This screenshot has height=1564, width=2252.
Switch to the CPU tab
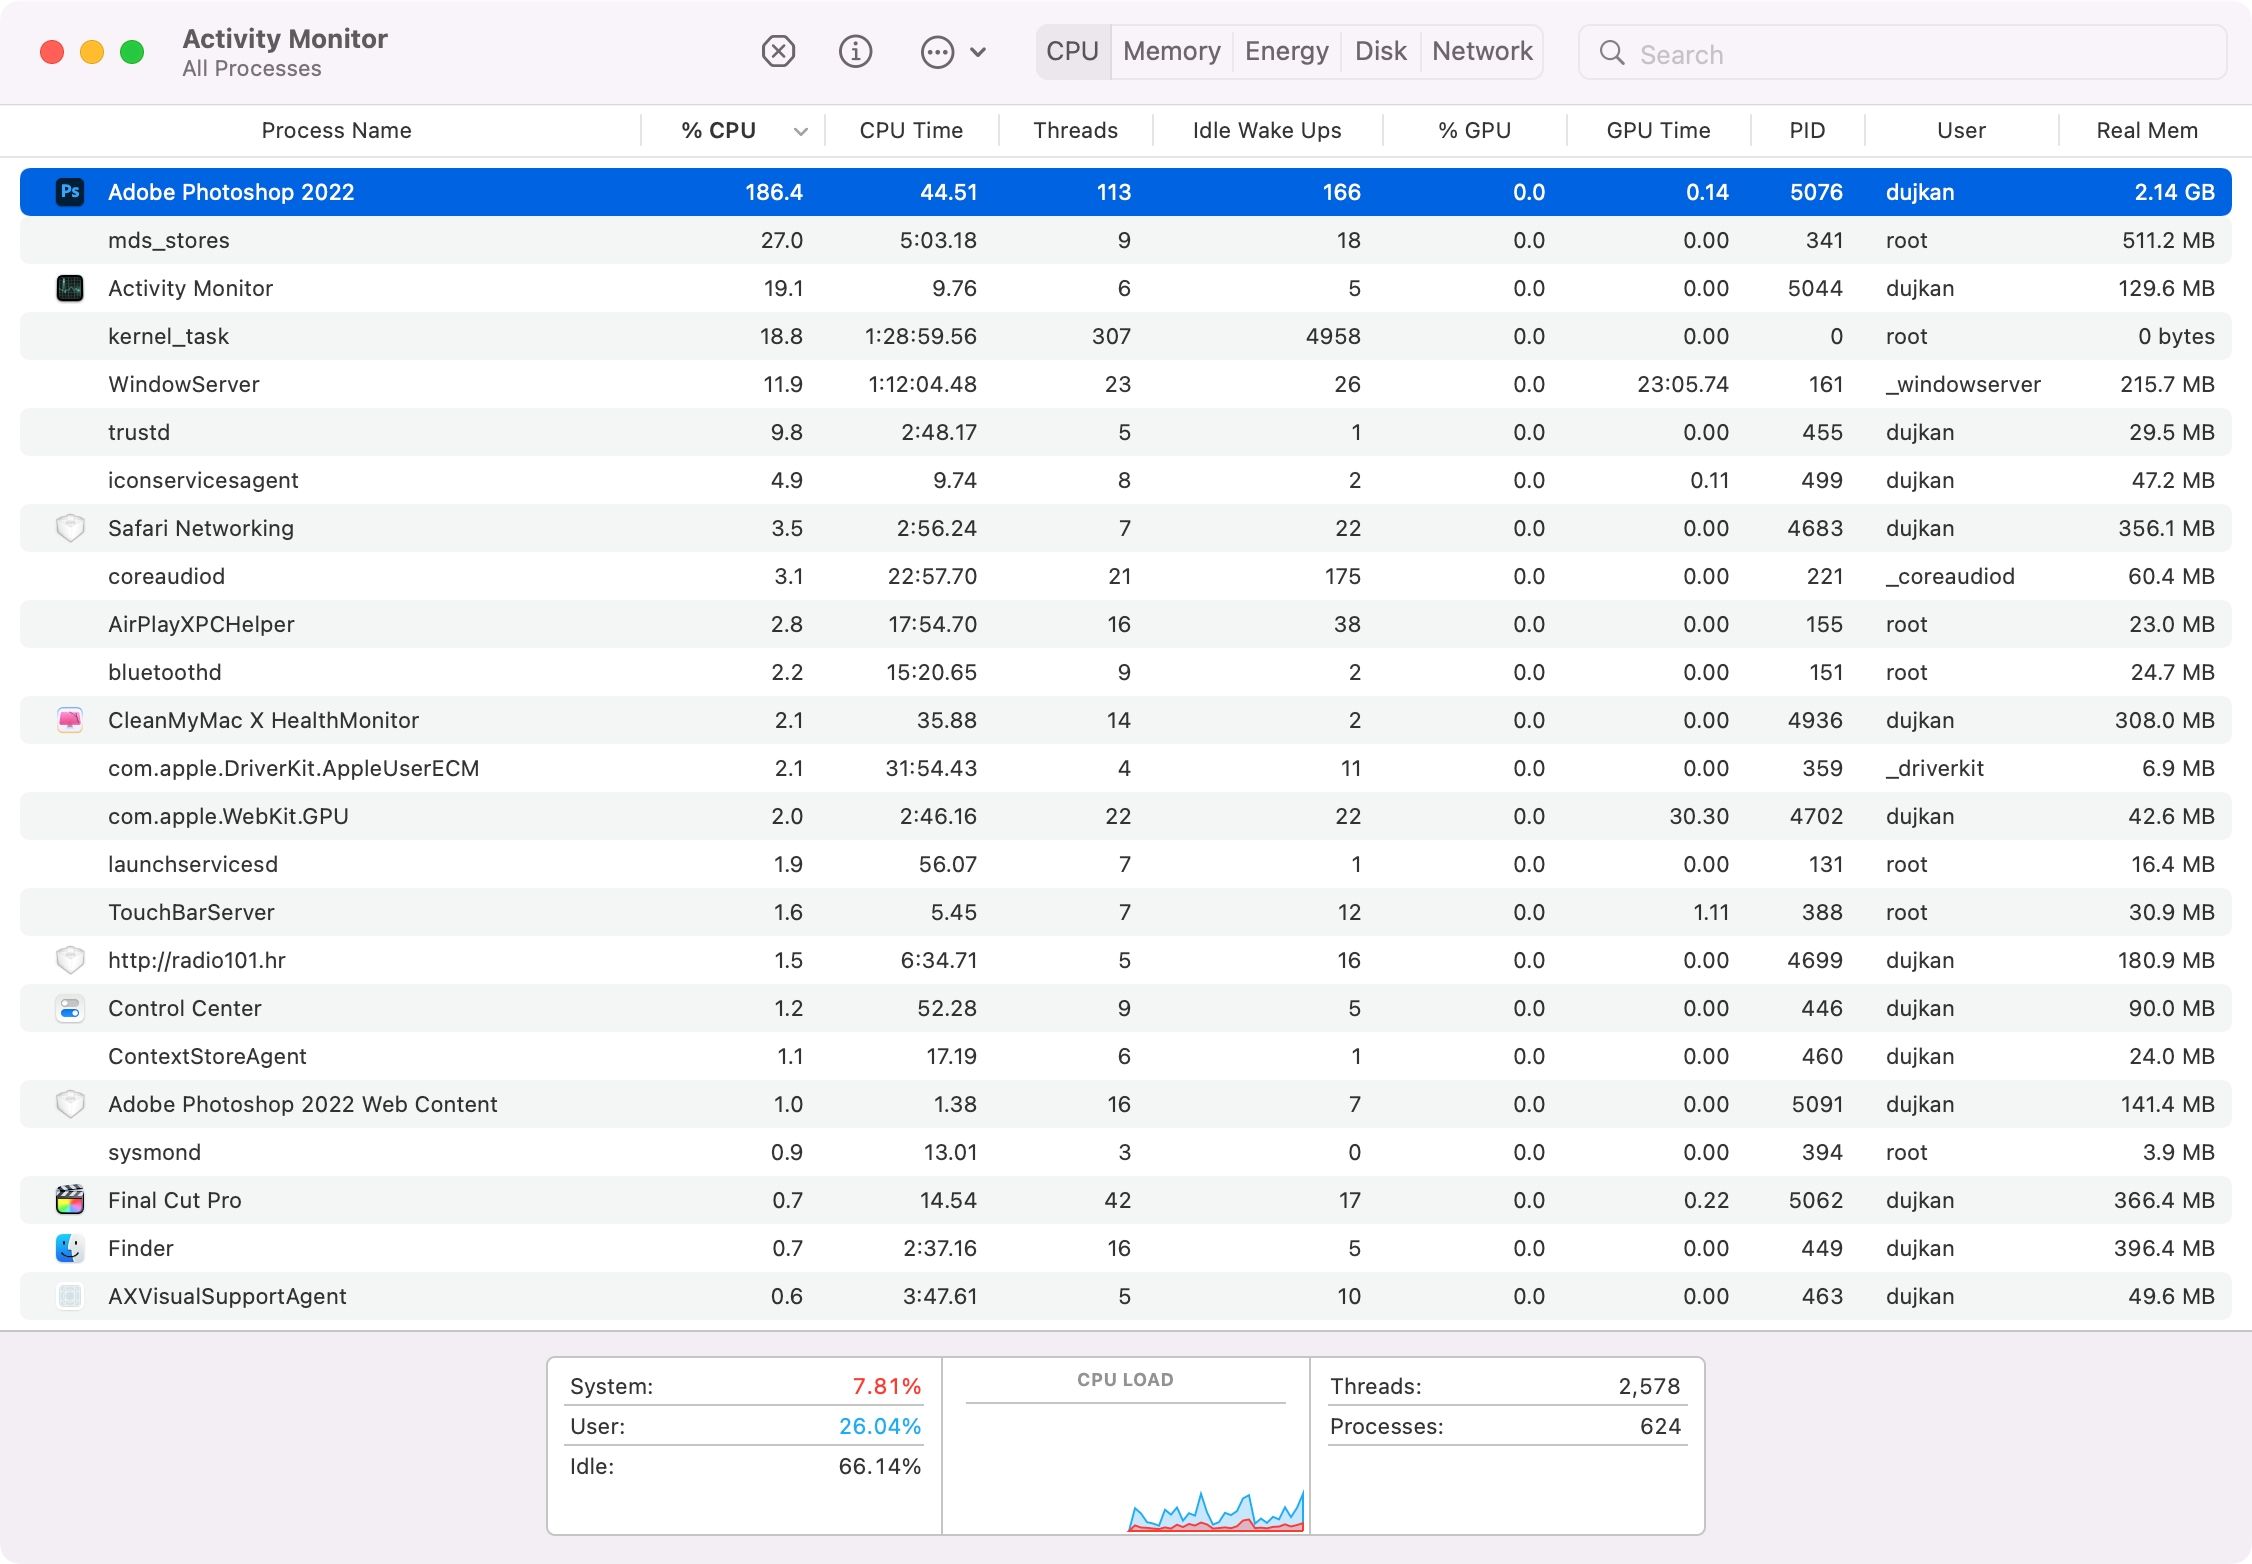coord(1073,51)
